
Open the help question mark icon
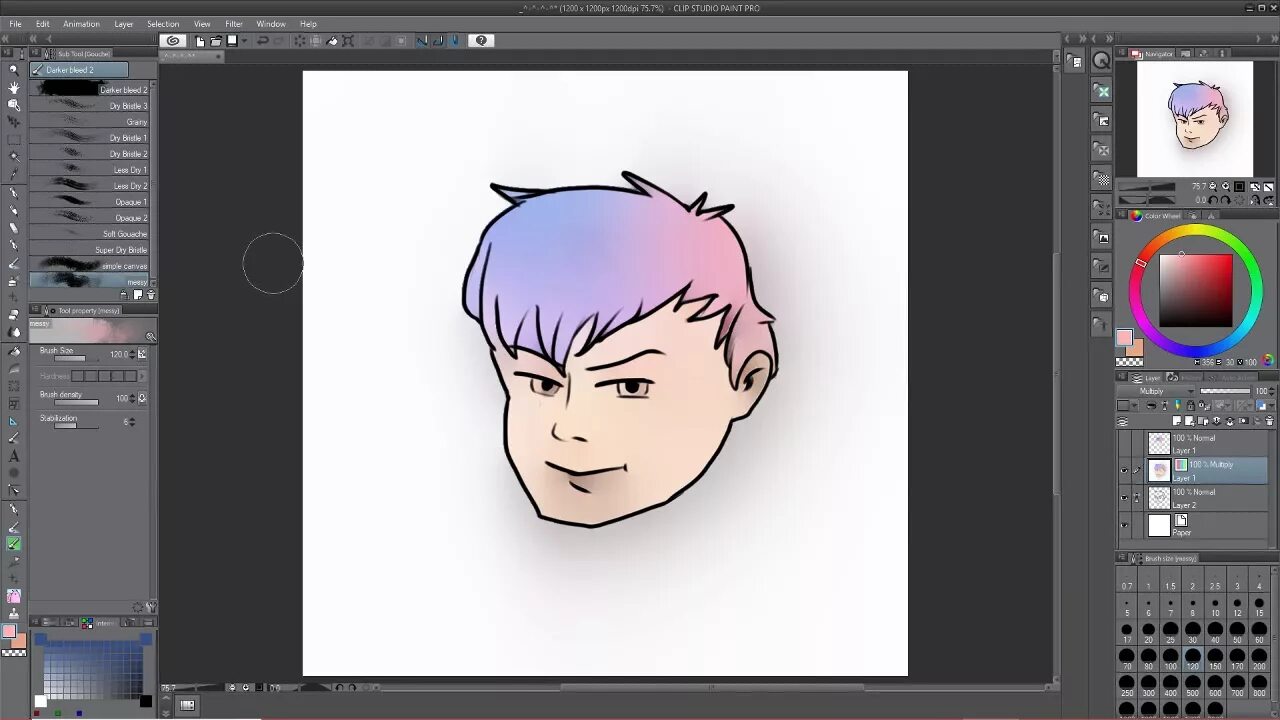[482, 41]
